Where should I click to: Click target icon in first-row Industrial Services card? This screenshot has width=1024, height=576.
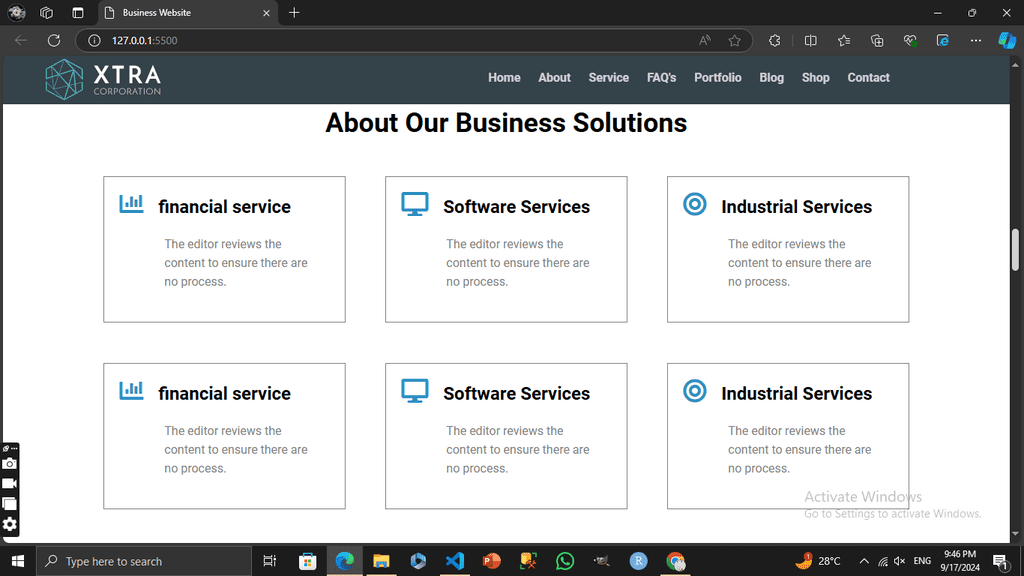tap(695, 204)
